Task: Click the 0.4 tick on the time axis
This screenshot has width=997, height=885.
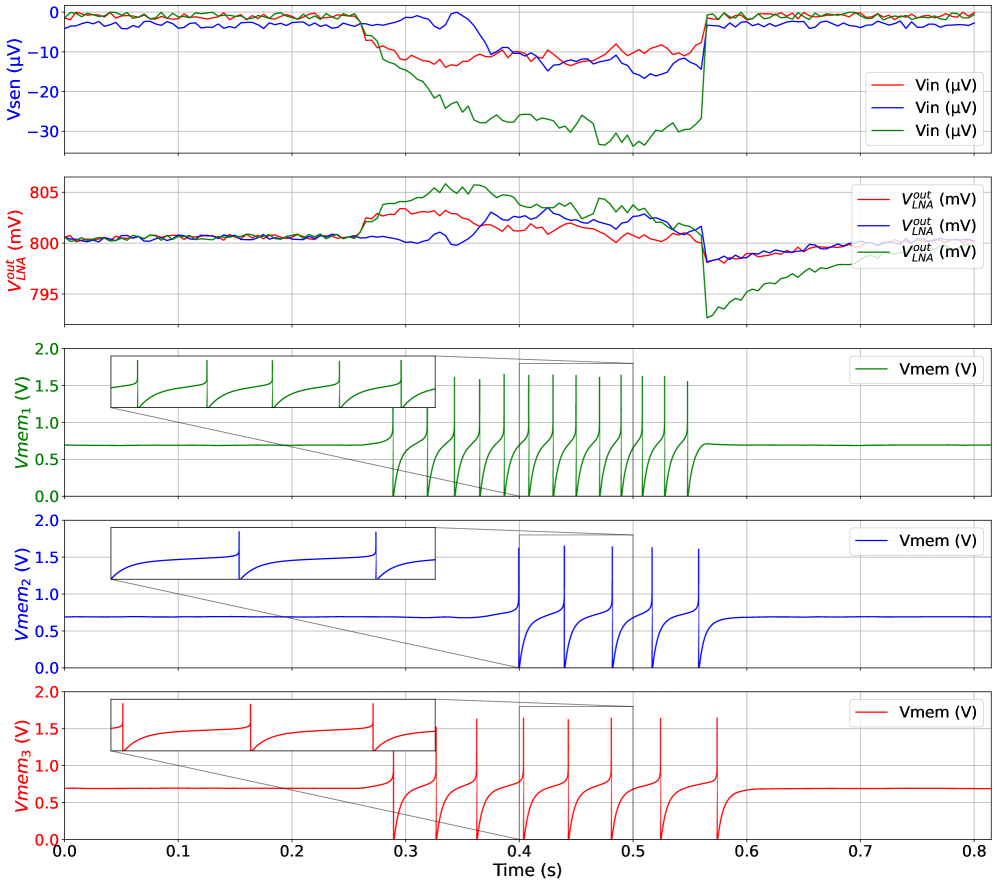Action: coord(519,851)
